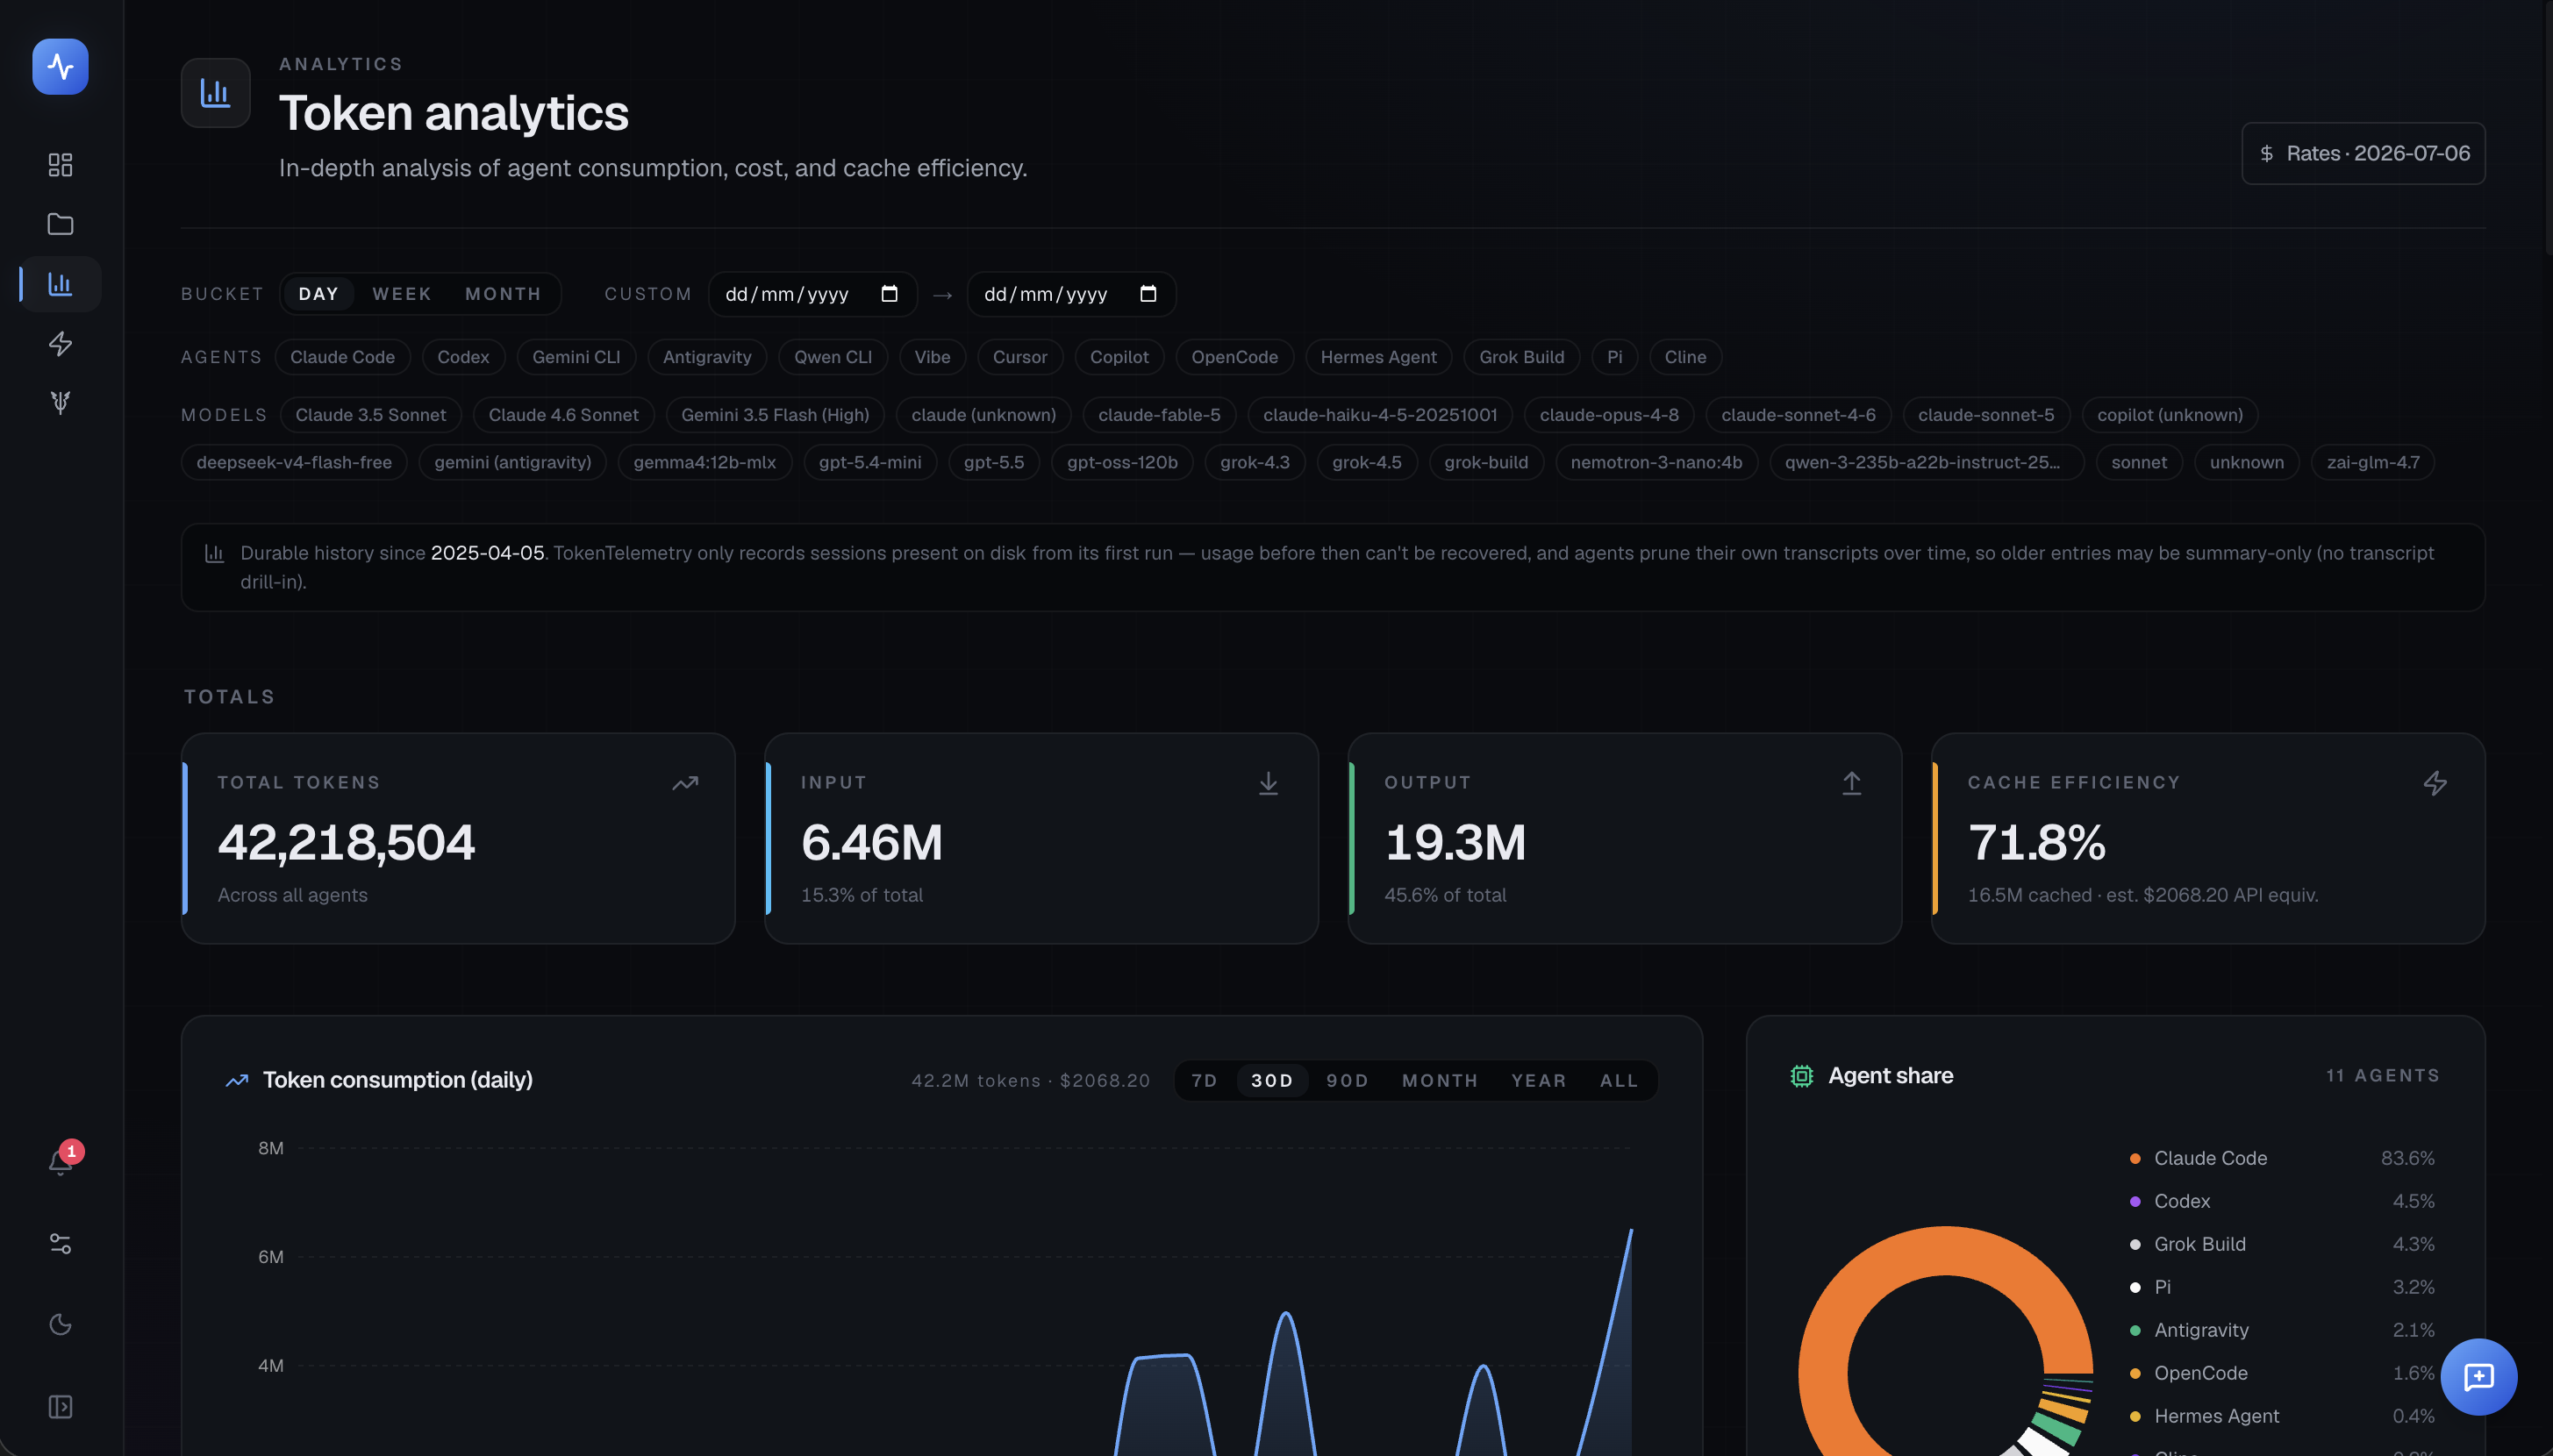The width and height of the screenshot is (2553, 1456).
Task: Select WEEK bucket
Action: click(402, 294)
